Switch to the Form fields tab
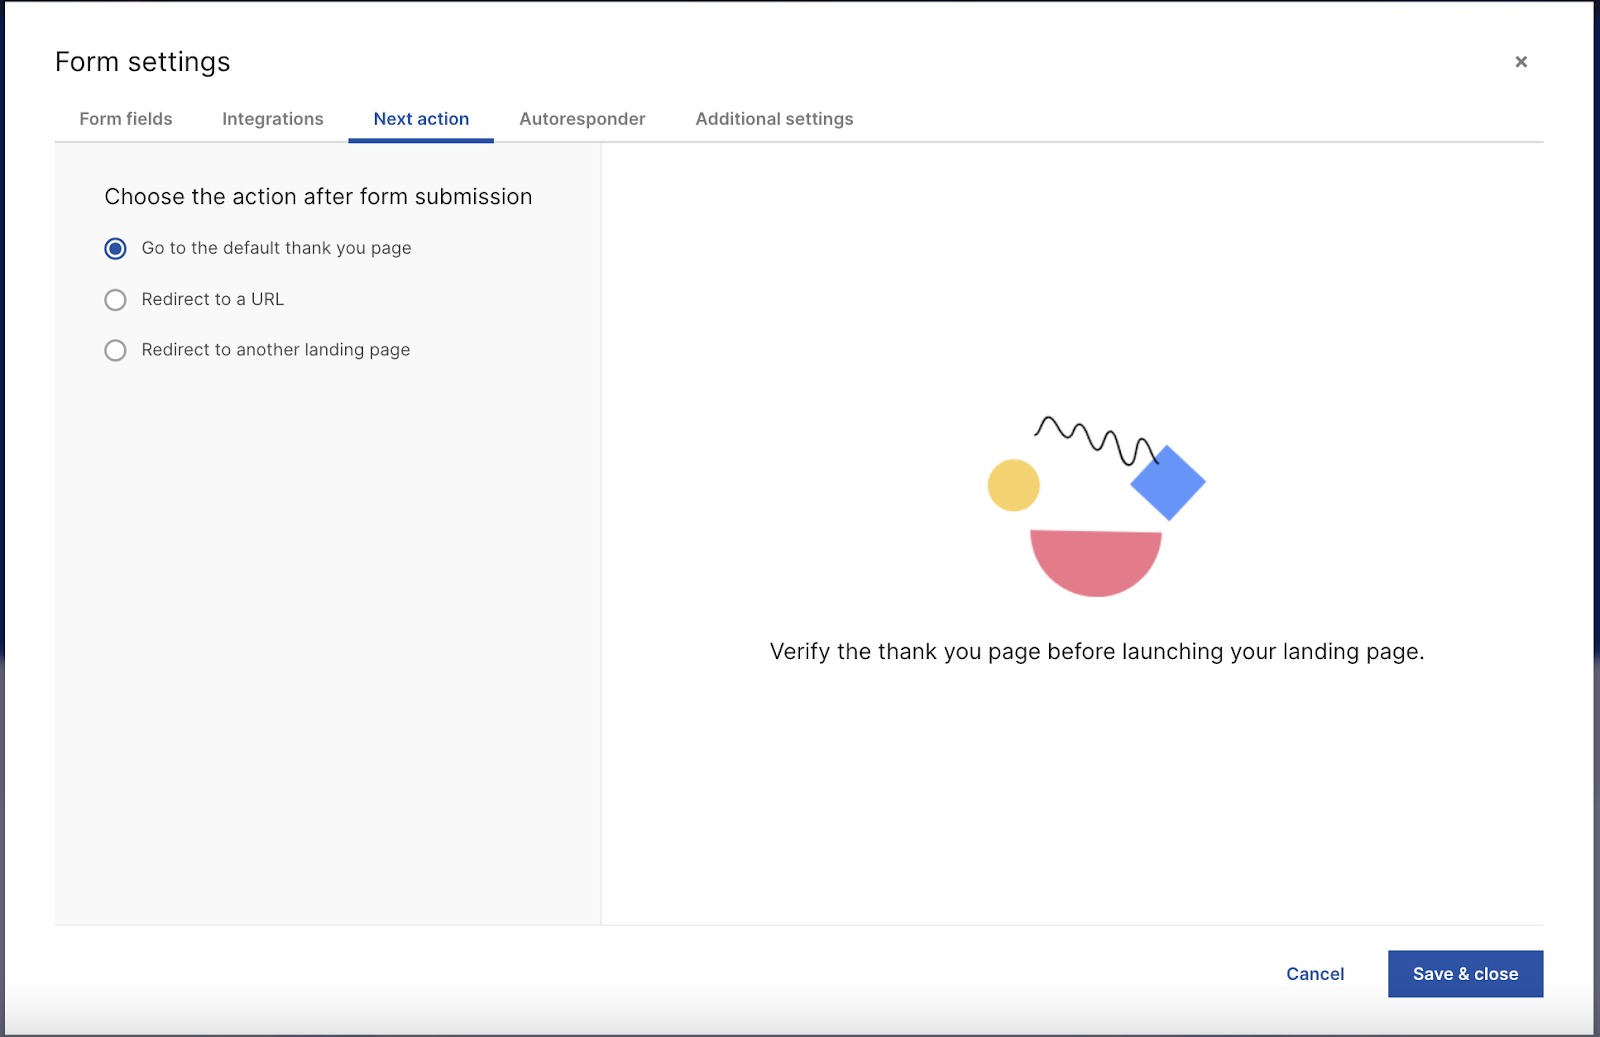The width and height of the screenshot is (1600, 1037). pos(125,118)
